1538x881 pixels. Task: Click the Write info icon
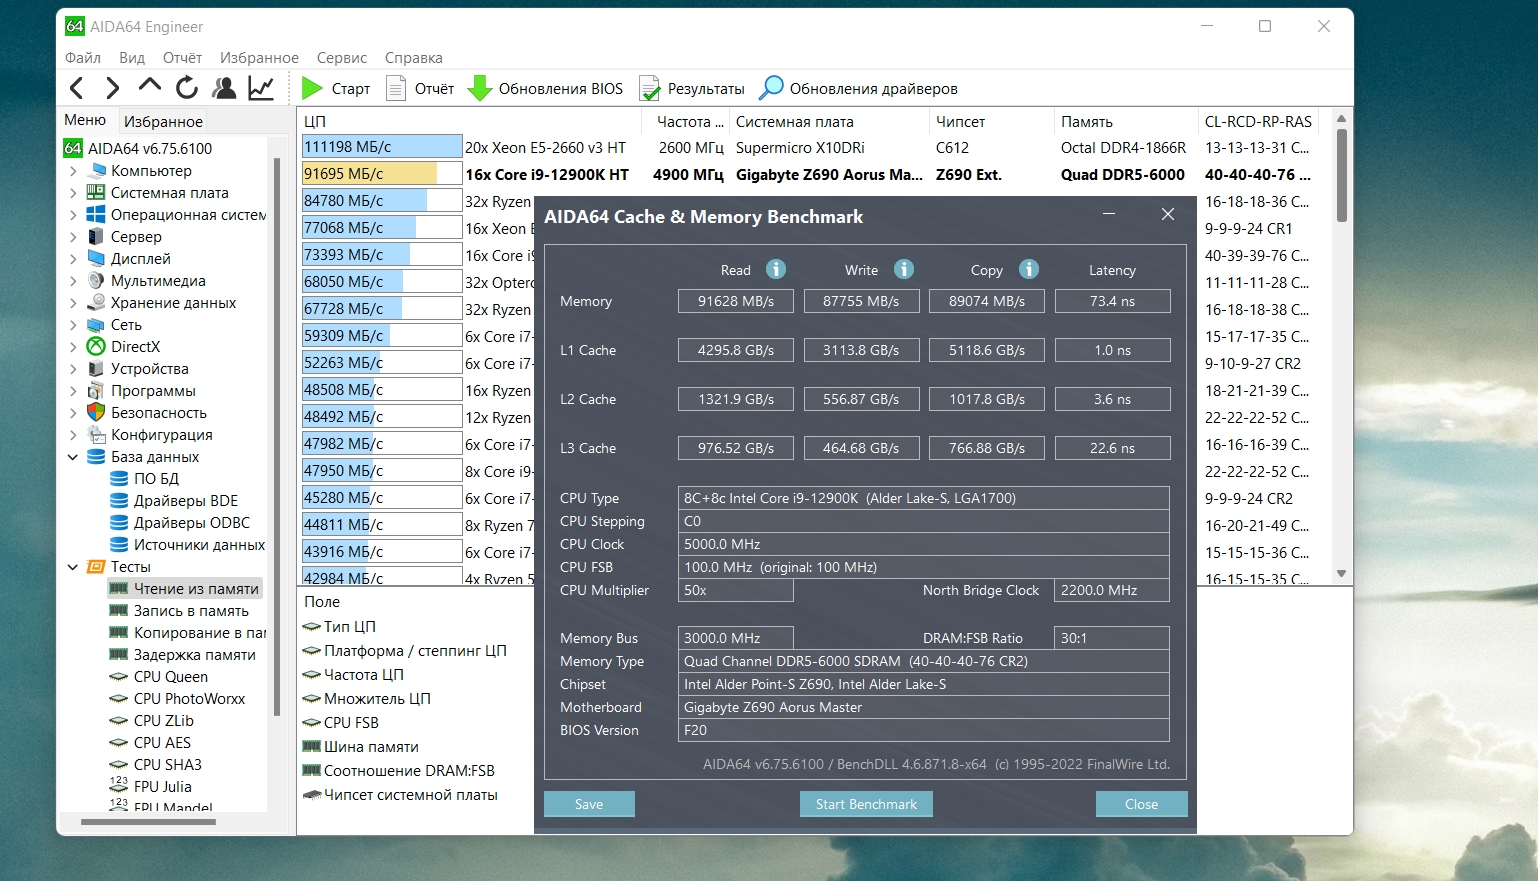pyautogui.click(x=904, y=269)
